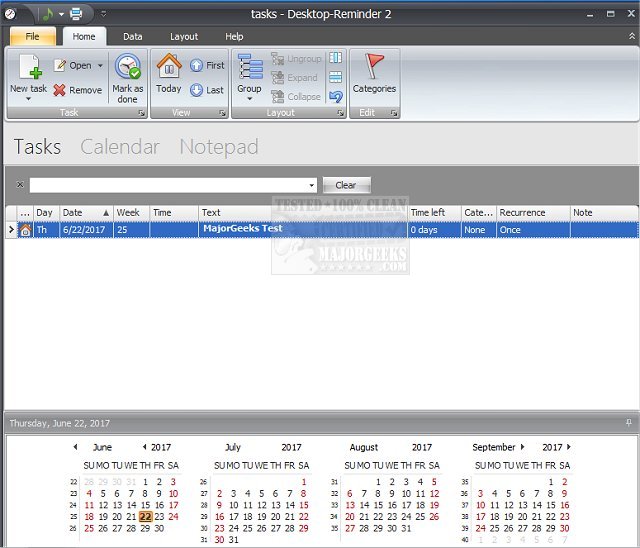Click the row layout icon in Layout
Screen dimensions: 640x548
pyautogui.click(x=336, y=77)
